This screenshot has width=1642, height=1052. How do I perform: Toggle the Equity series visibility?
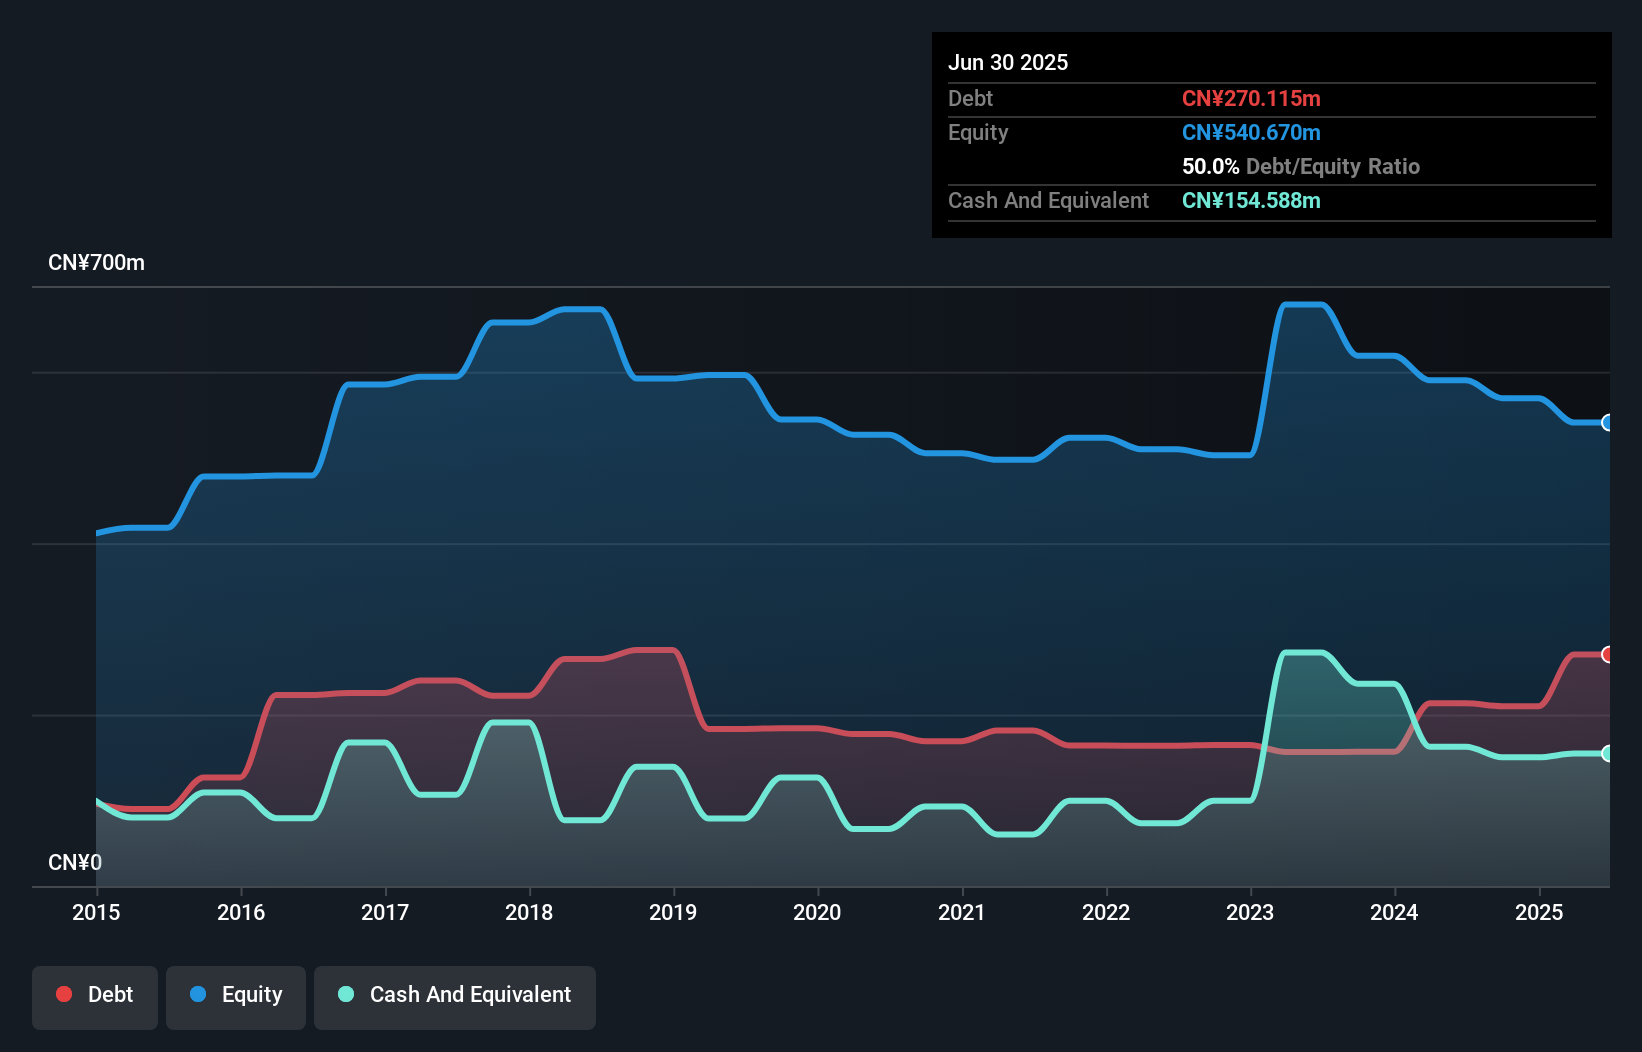(235, 995)
